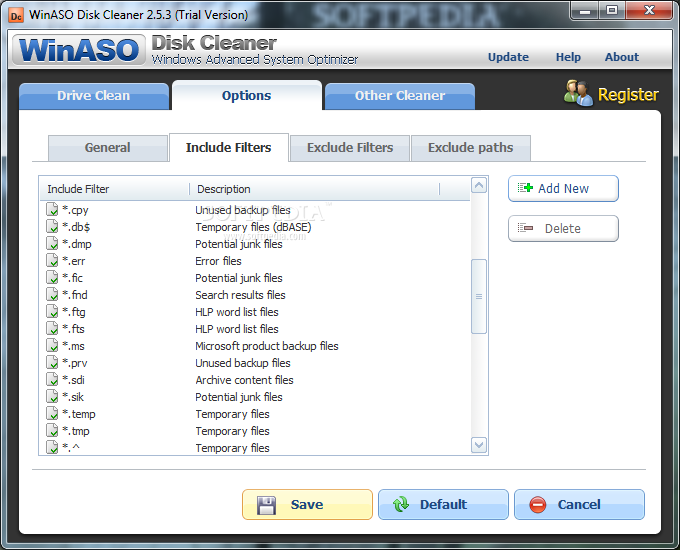
Task: Click the Register users icon
Action: click(578, 93)
